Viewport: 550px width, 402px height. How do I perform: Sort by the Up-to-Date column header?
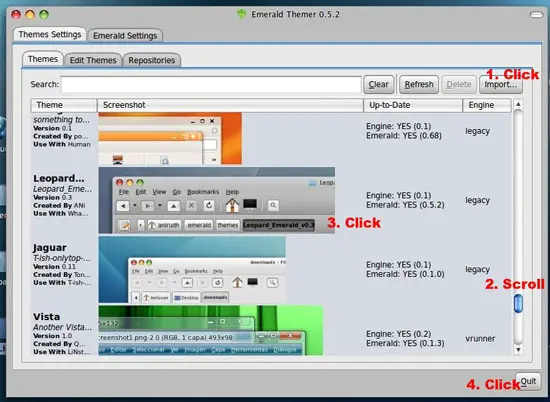click(x=413, y=105)
